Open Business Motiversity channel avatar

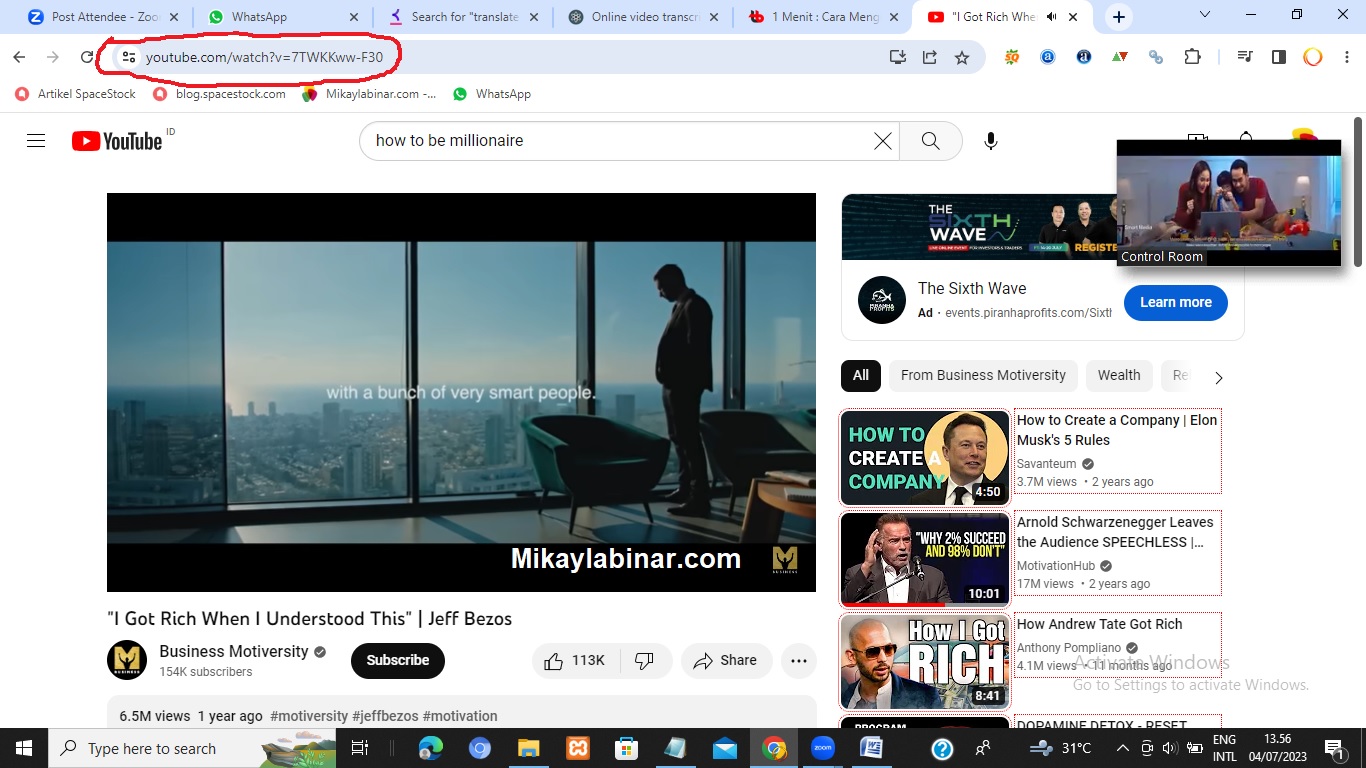coord(127,660)
